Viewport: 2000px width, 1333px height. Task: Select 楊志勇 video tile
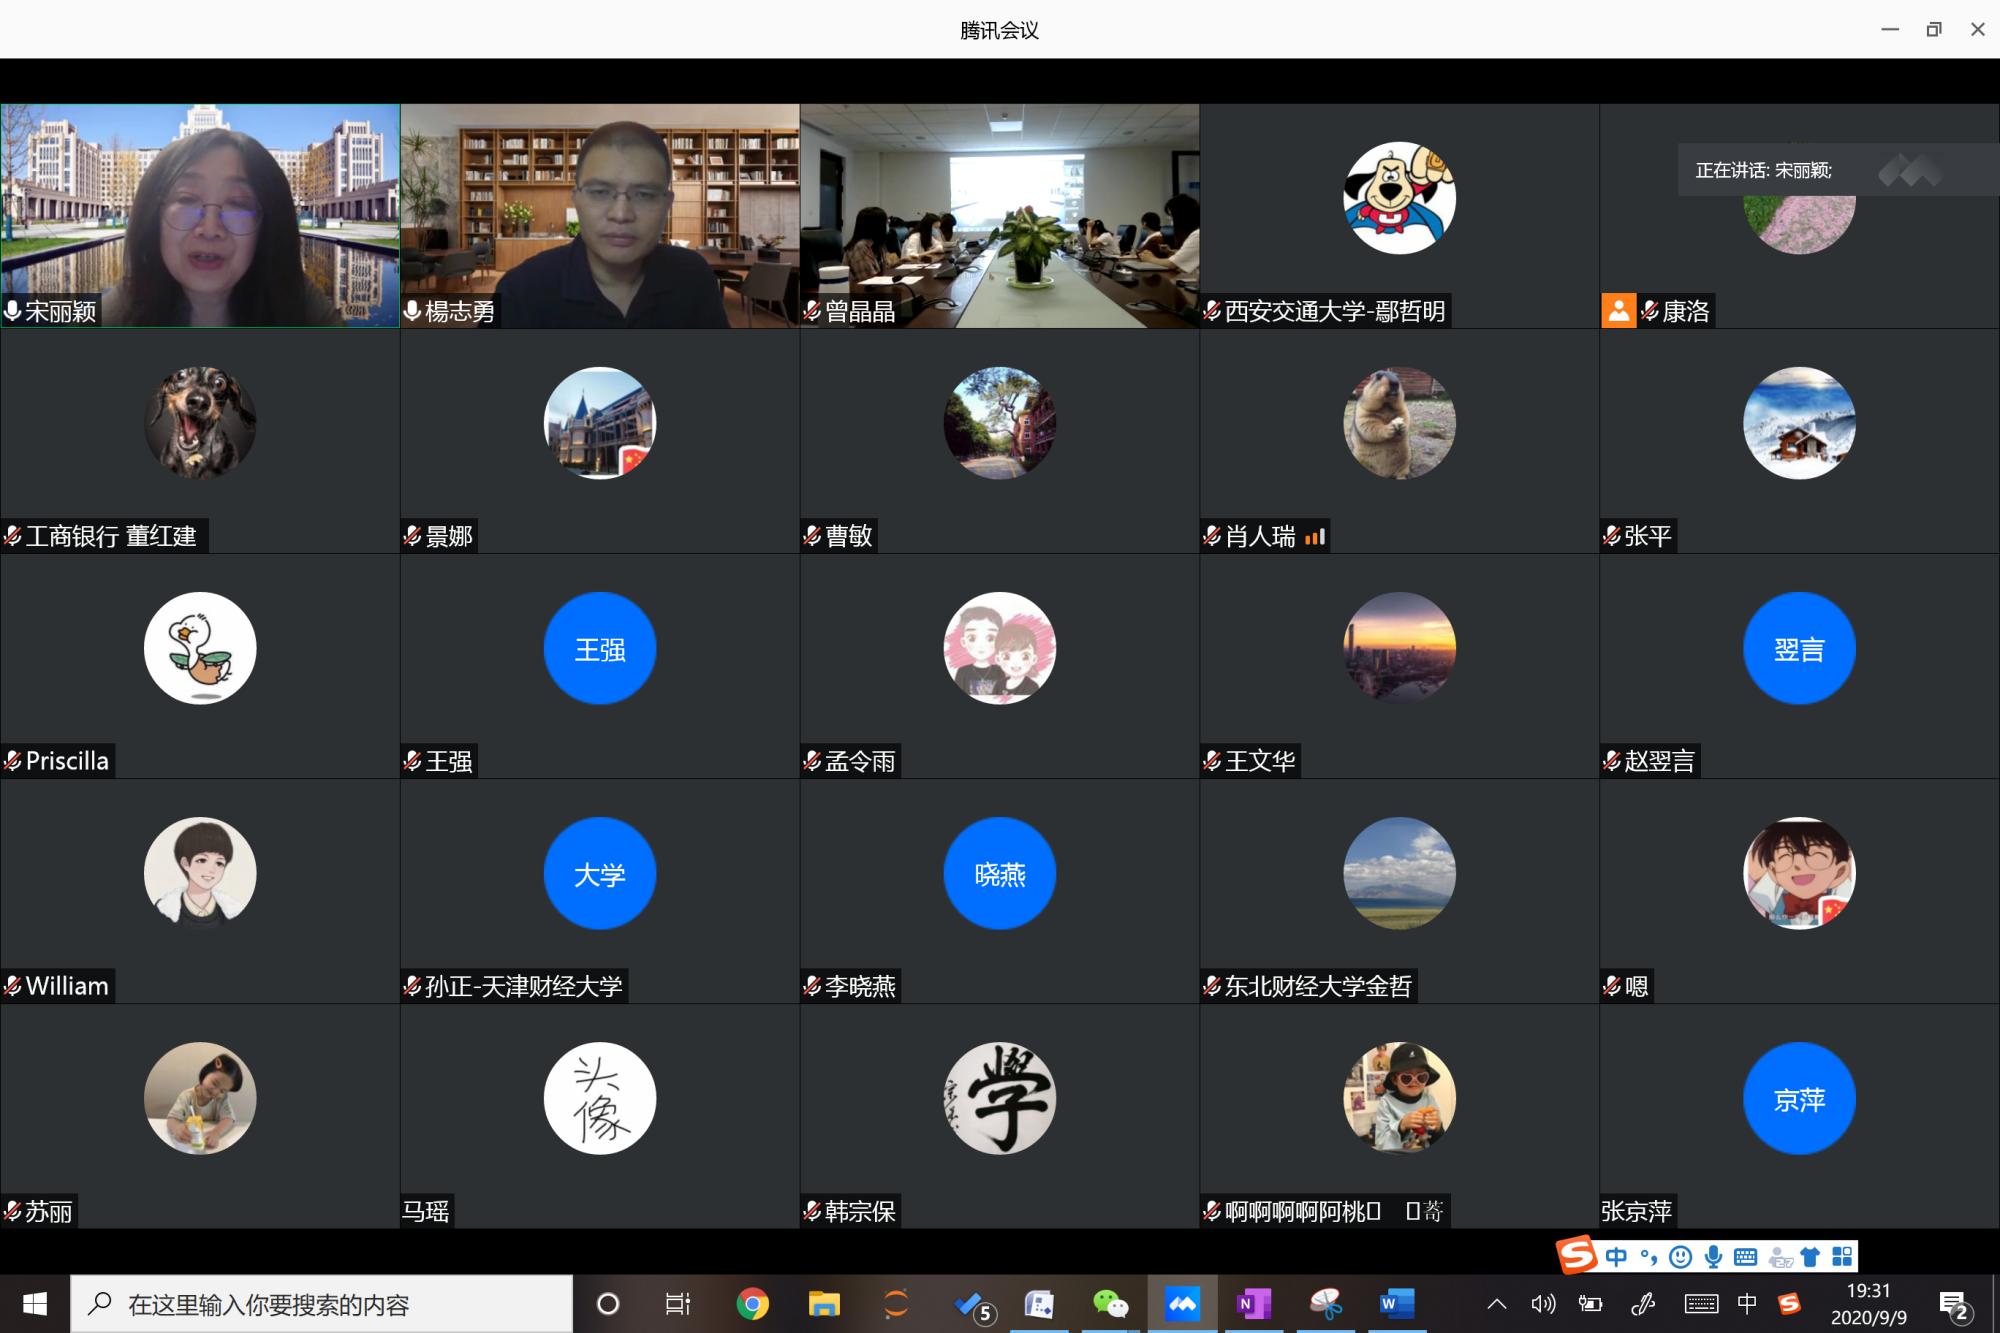pyautogui.click(x=600, y=215)
